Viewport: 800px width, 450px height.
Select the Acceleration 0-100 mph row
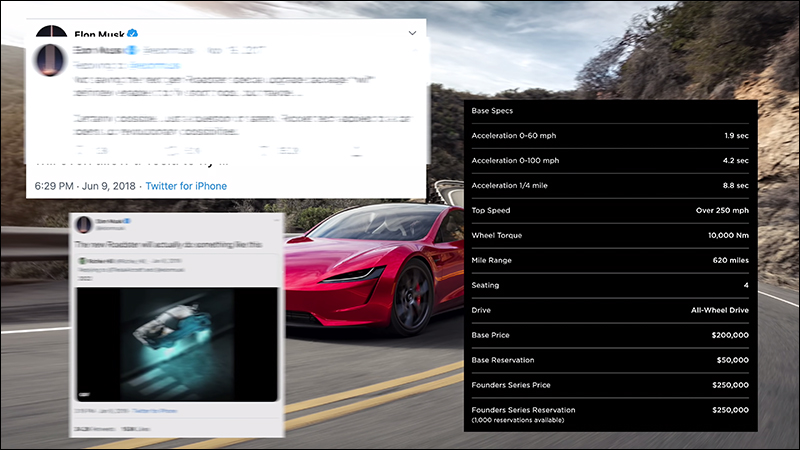click(x=610, y=161)
